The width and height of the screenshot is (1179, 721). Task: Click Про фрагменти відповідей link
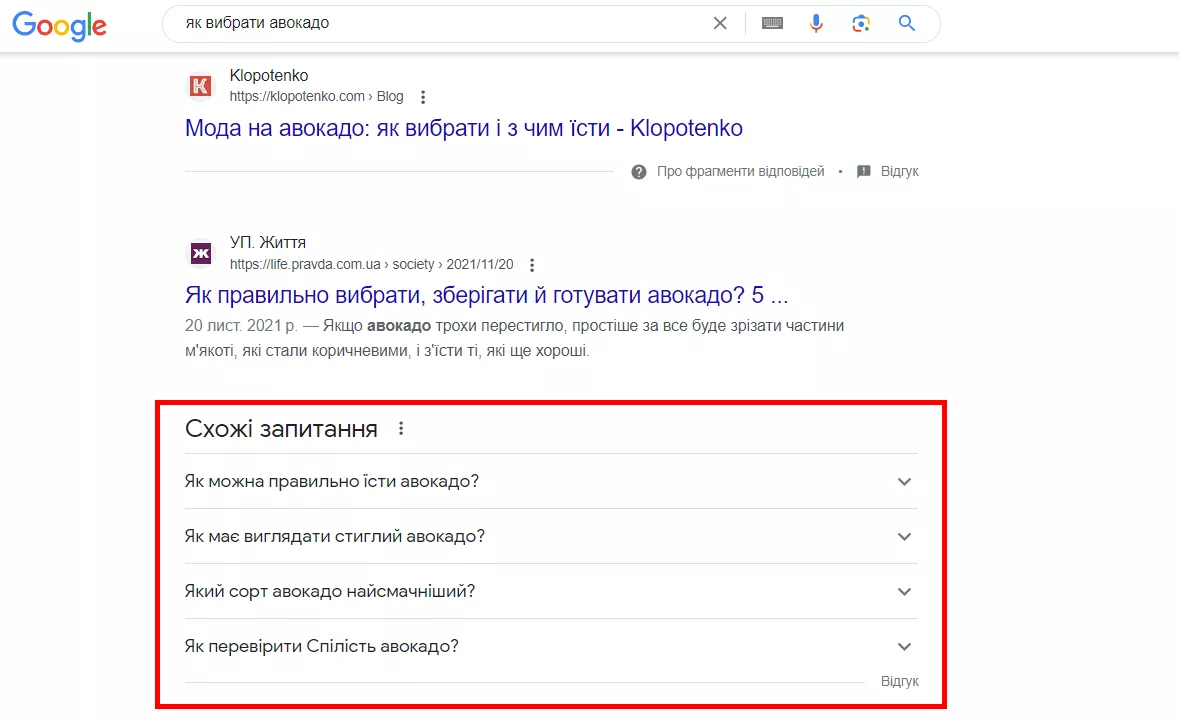741,171
